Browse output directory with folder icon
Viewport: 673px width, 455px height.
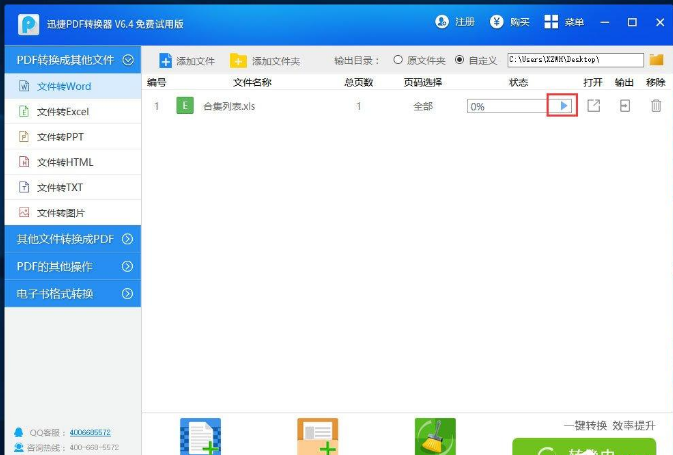pyautogui.click(x=657, y=60)
